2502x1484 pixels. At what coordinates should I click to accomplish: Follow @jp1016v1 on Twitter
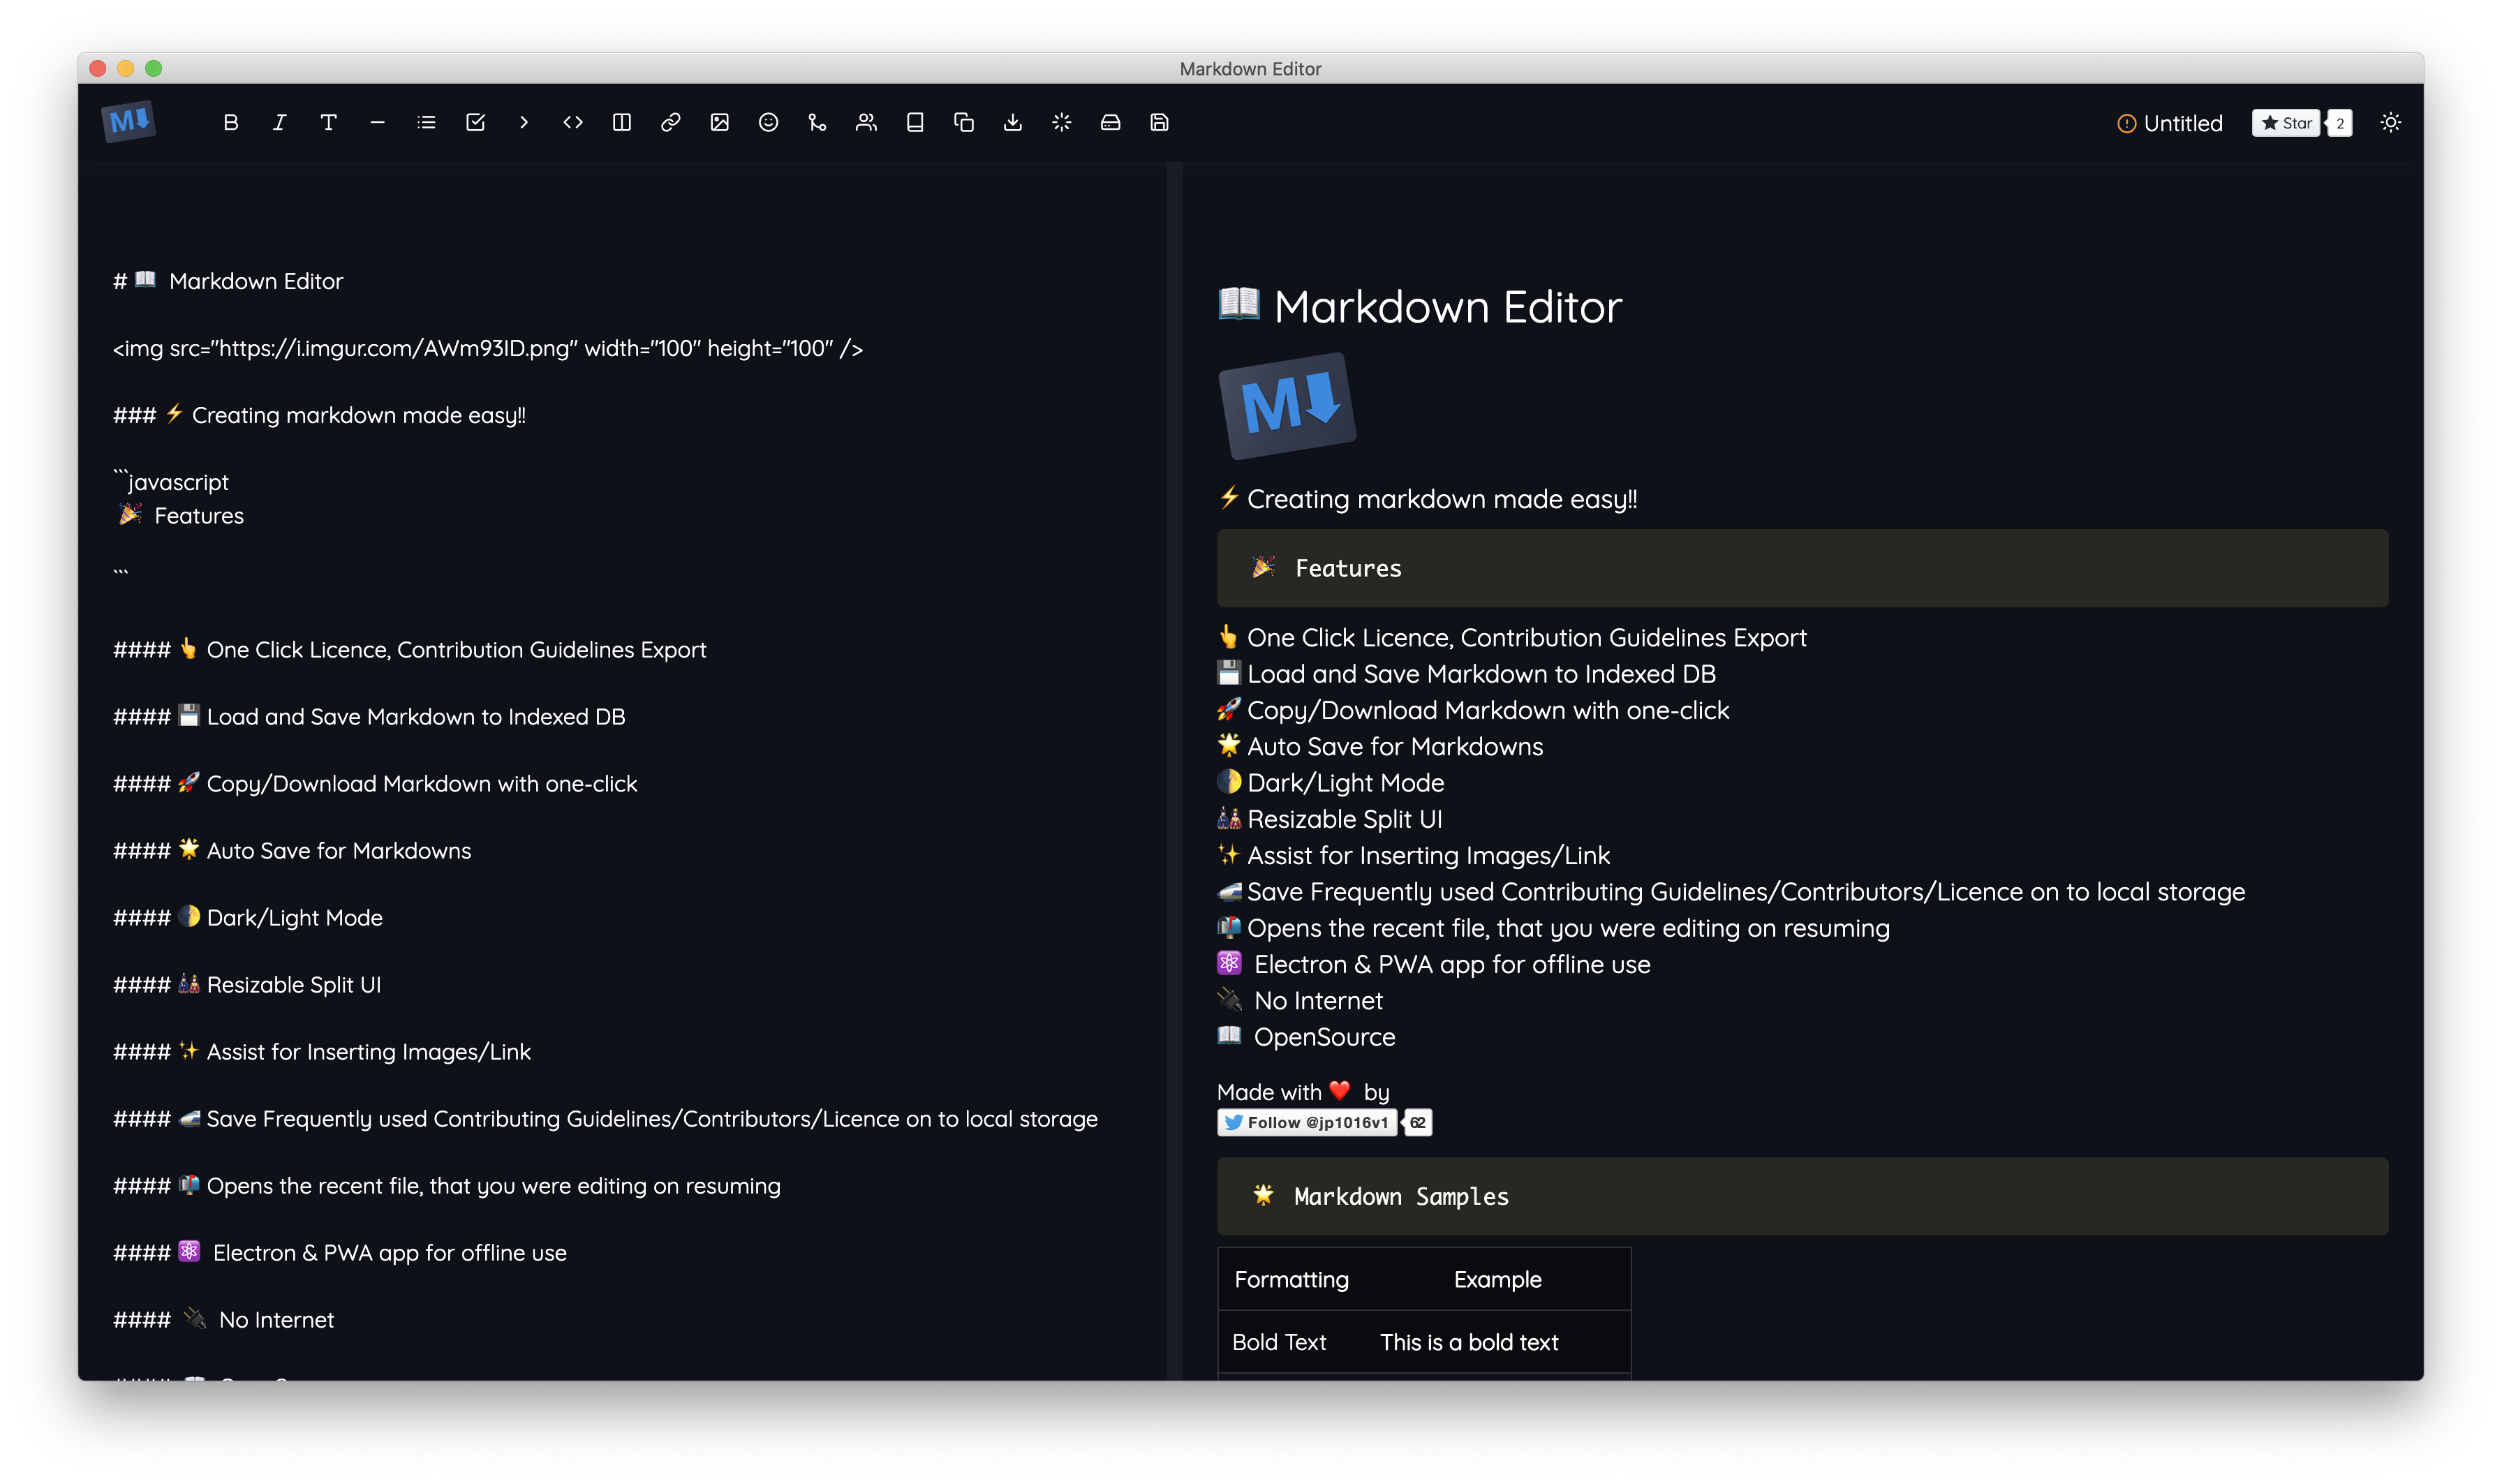[1306, 1122]
